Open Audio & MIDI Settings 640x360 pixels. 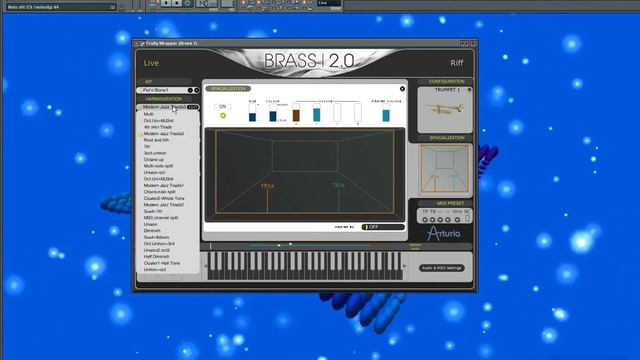(x=442, y=268)
